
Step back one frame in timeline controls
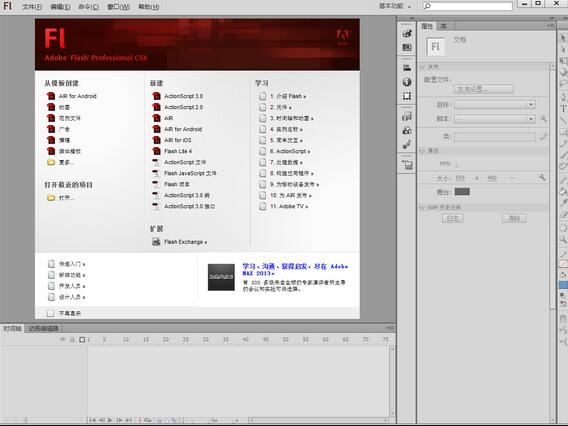pyautogui.click(x=102, y=420)
